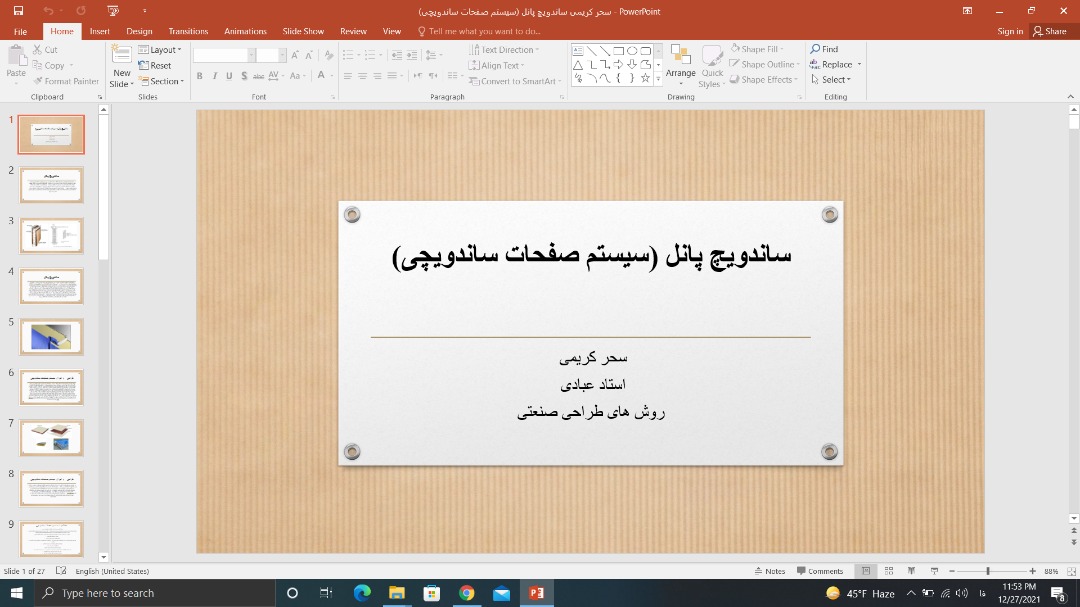Select the star shape in shapes gallery
Viewport: 1080px width, 607px height.
click(x=645, y=78)
